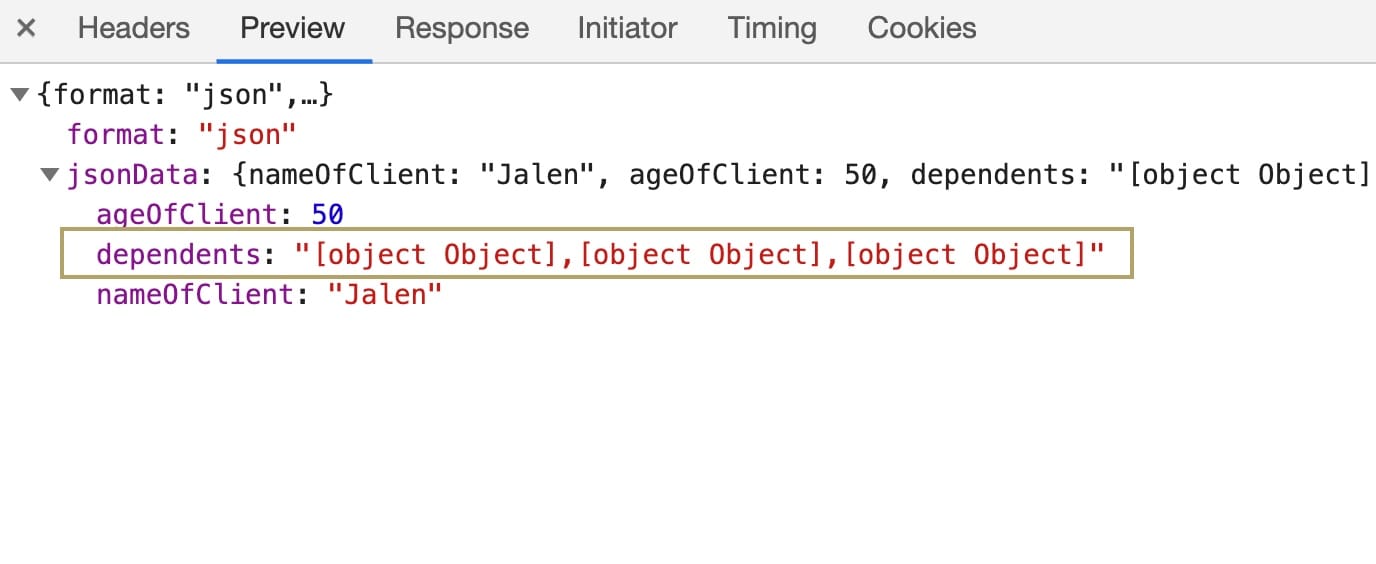Select the jsonData property key
Viewport: 1376px width, 564px height.
point(134,175)
